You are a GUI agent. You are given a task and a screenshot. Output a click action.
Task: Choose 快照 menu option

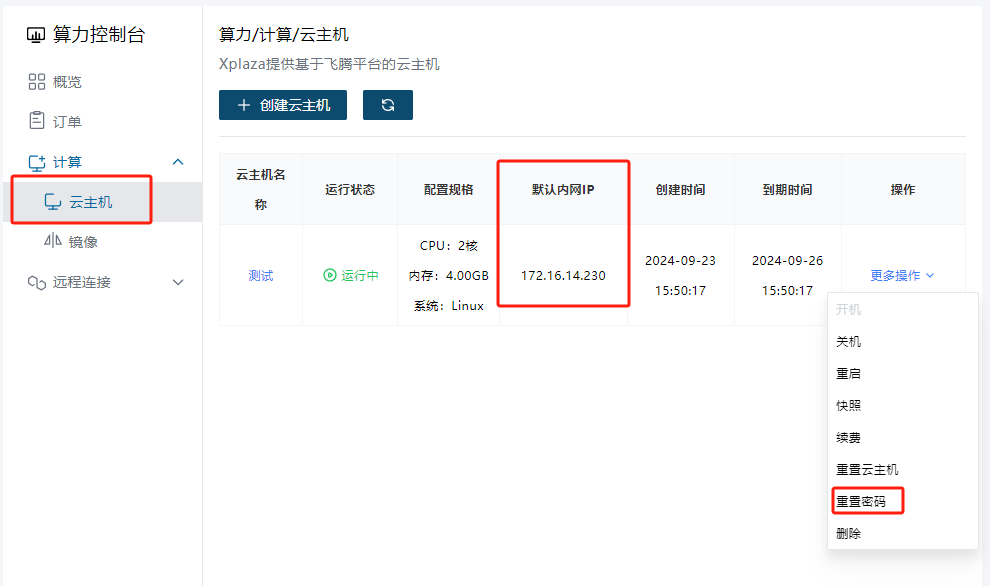click(x=848, y=405)
